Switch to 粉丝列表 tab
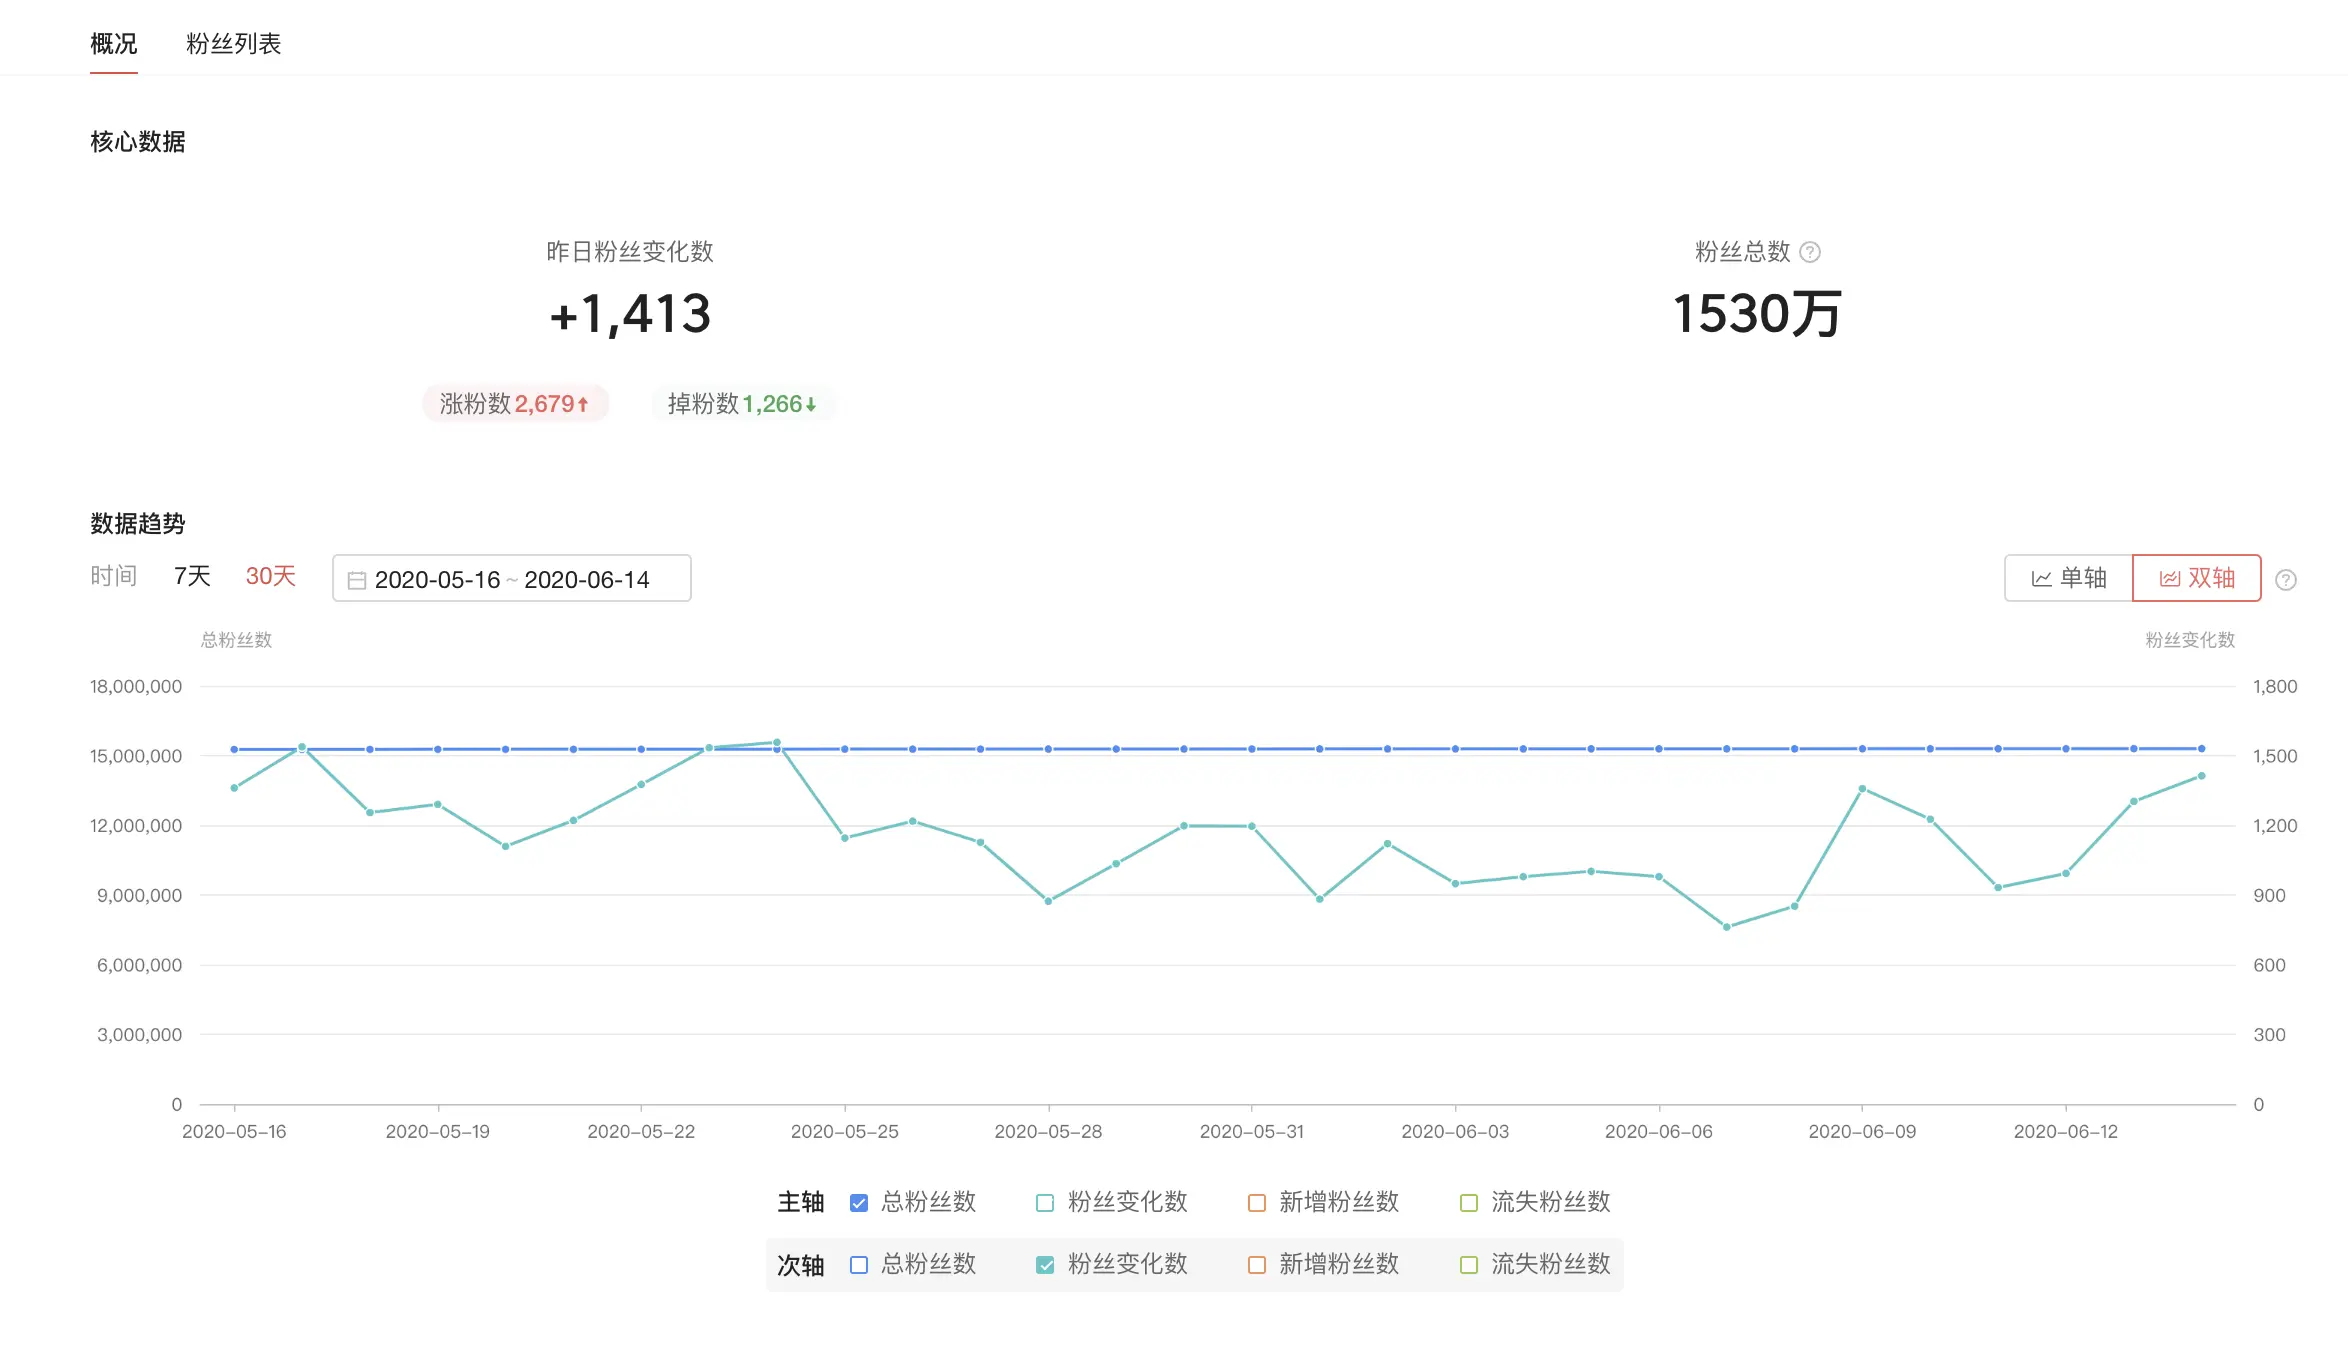 coord(233,44)
